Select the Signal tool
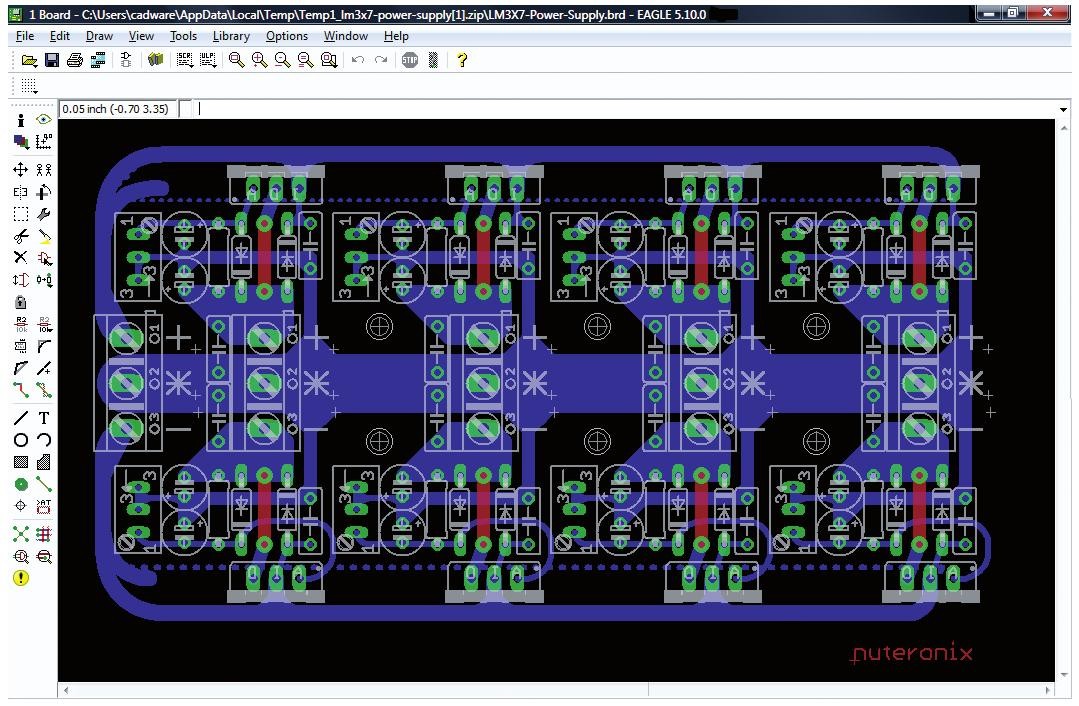The image size is (1079, 706). [43, 484]
